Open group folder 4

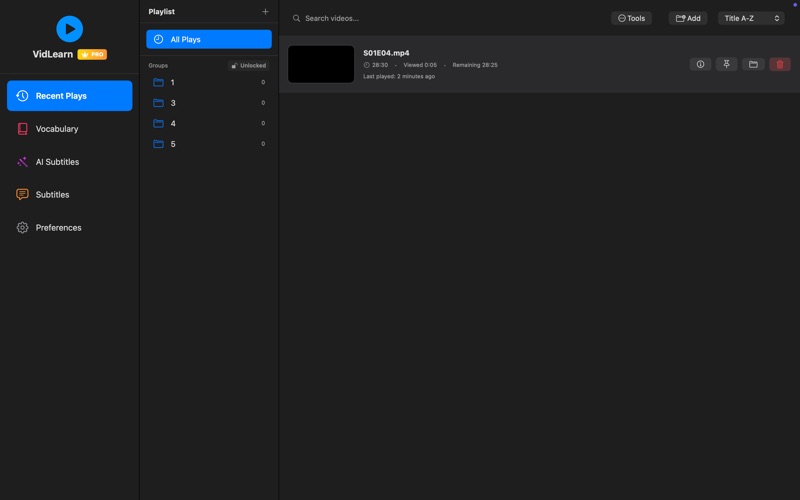(x=209, y=123)
